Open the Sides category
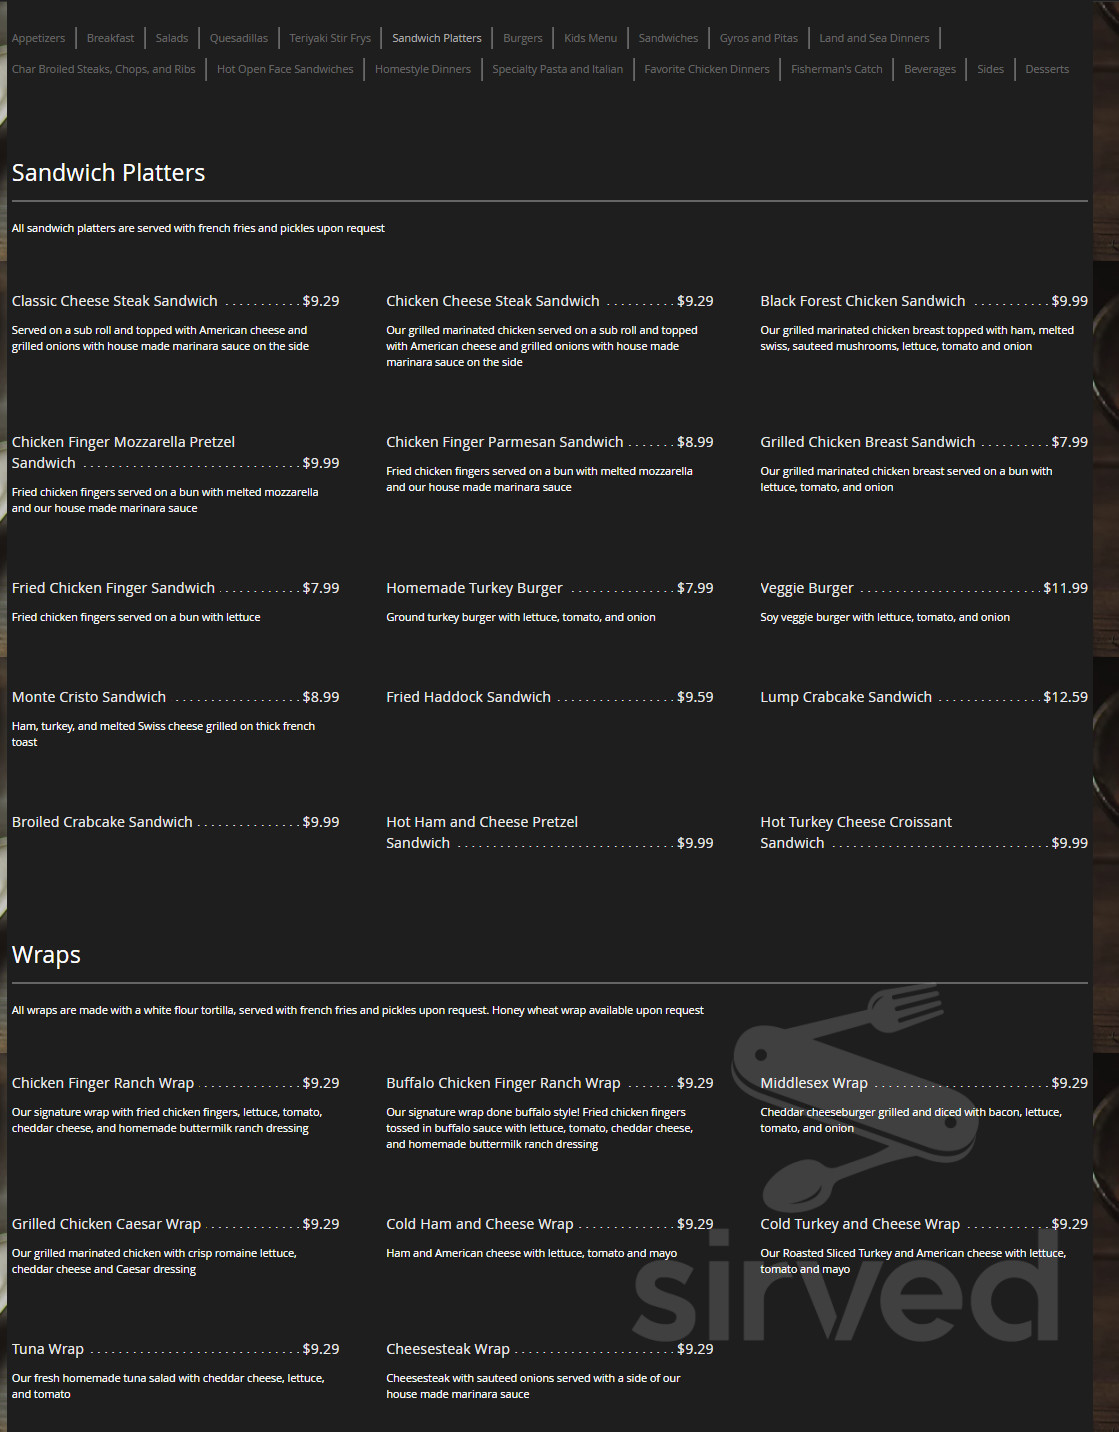1119x1432 pixels. coord(990,69)
